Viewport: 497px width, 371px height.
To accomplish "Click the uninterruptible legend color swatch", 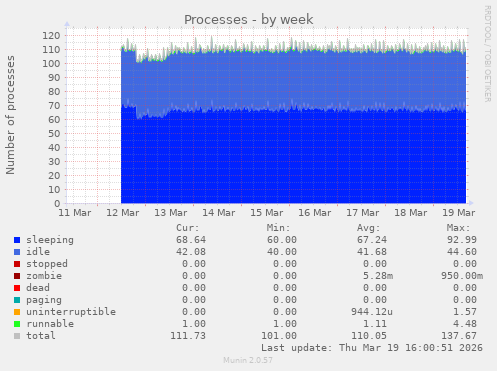I will click(x=17, y=312).
